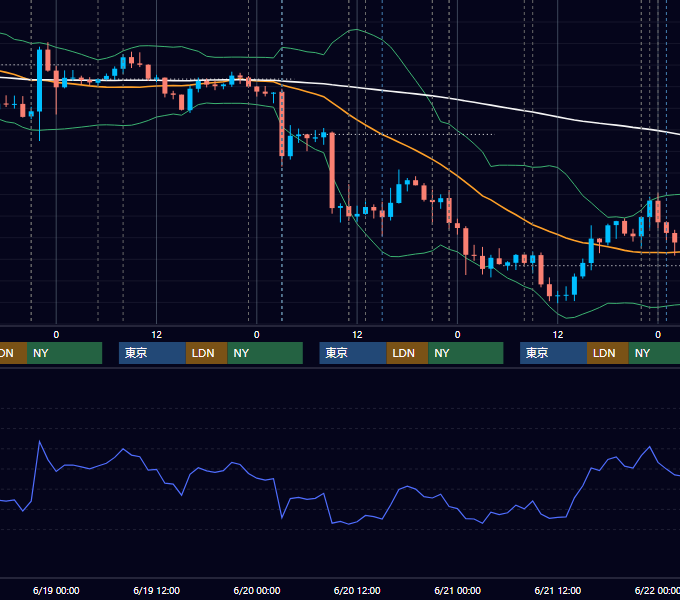The image size is (680, 600).
Task: Click the tall red candle at 6/20 09:00
Action: tap(332, 171)
